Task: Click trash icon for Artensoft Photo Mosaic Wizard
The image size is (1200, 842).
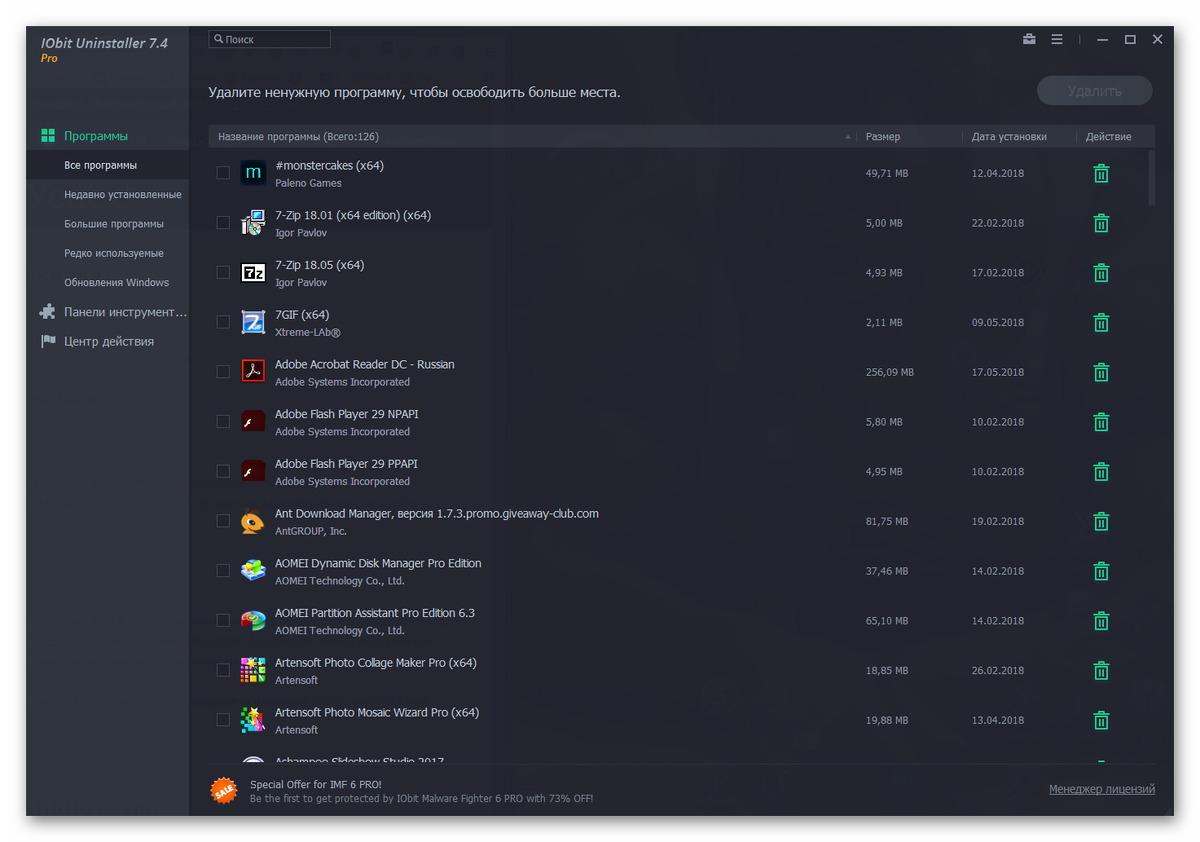Action: click(x=1101, y=720)
